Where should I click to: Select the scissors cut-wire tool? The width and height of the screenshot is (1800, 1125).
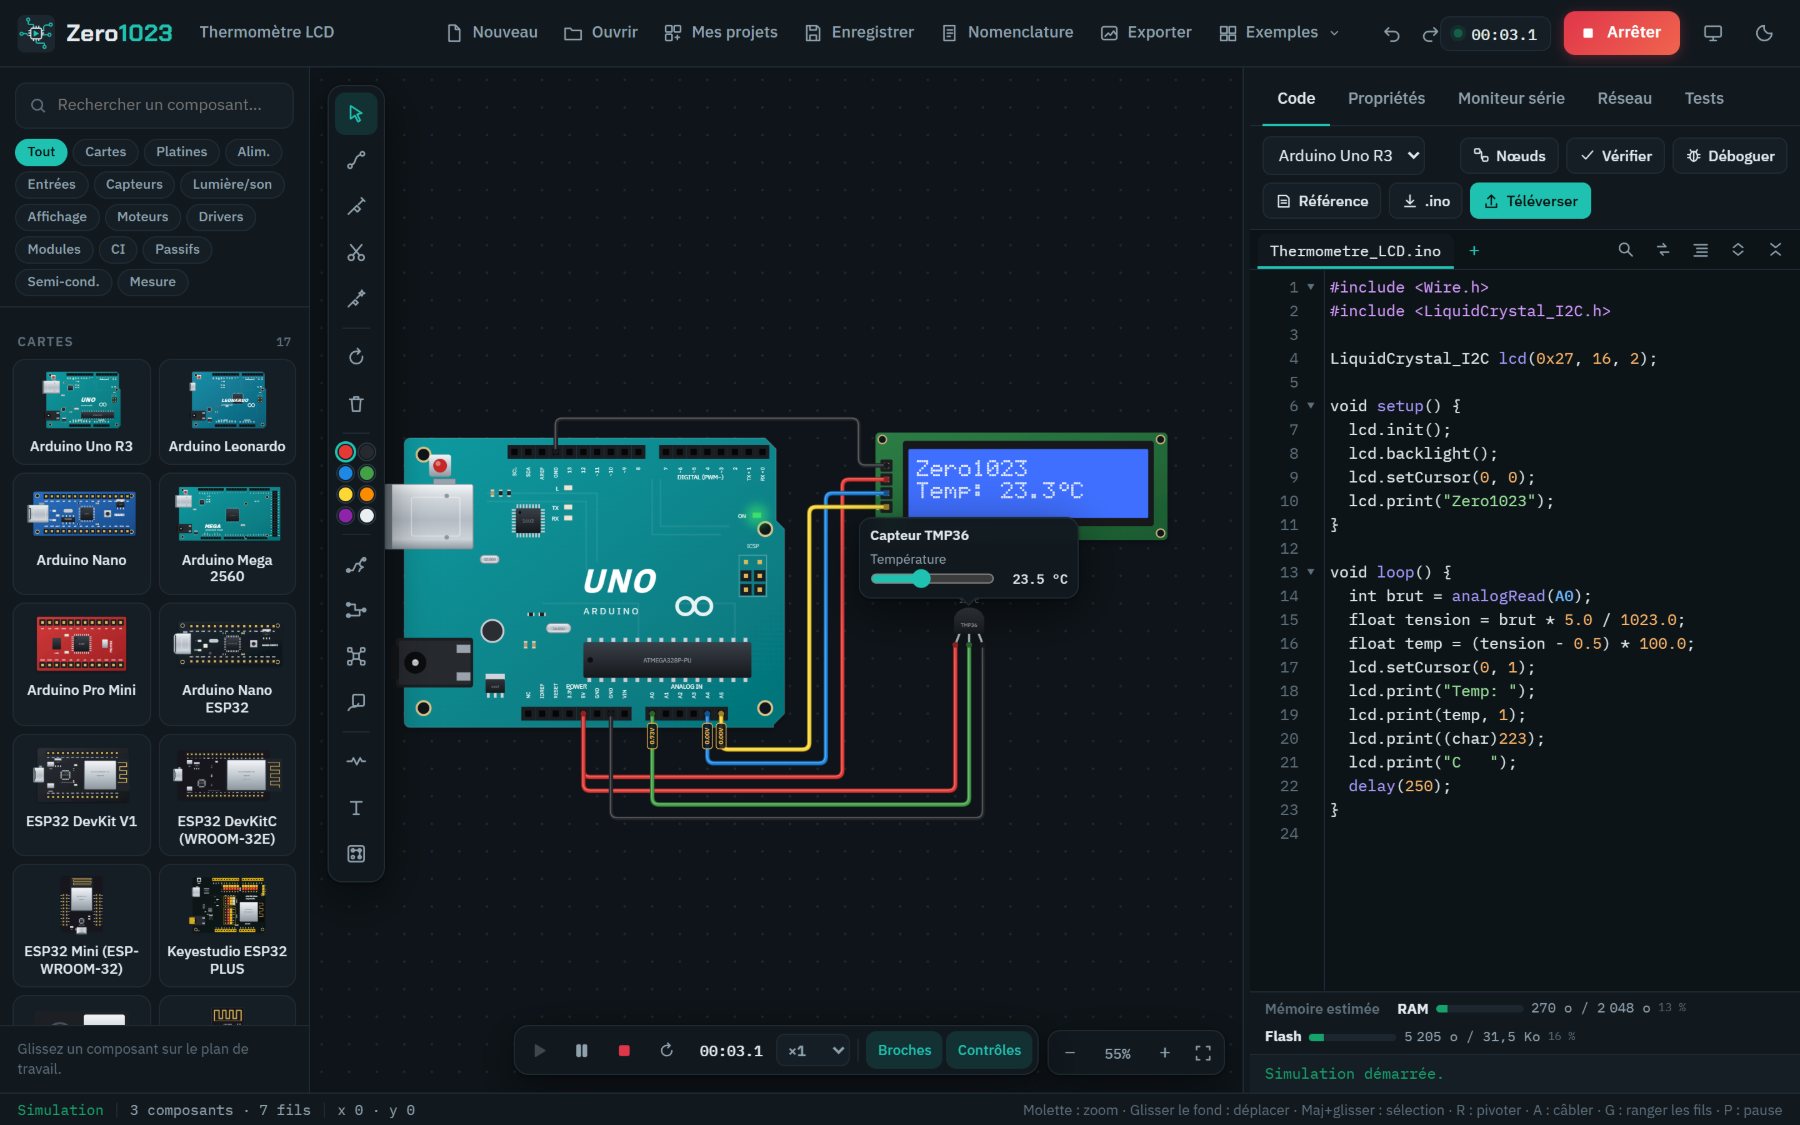pyautogui.click(x=356, y=253)
